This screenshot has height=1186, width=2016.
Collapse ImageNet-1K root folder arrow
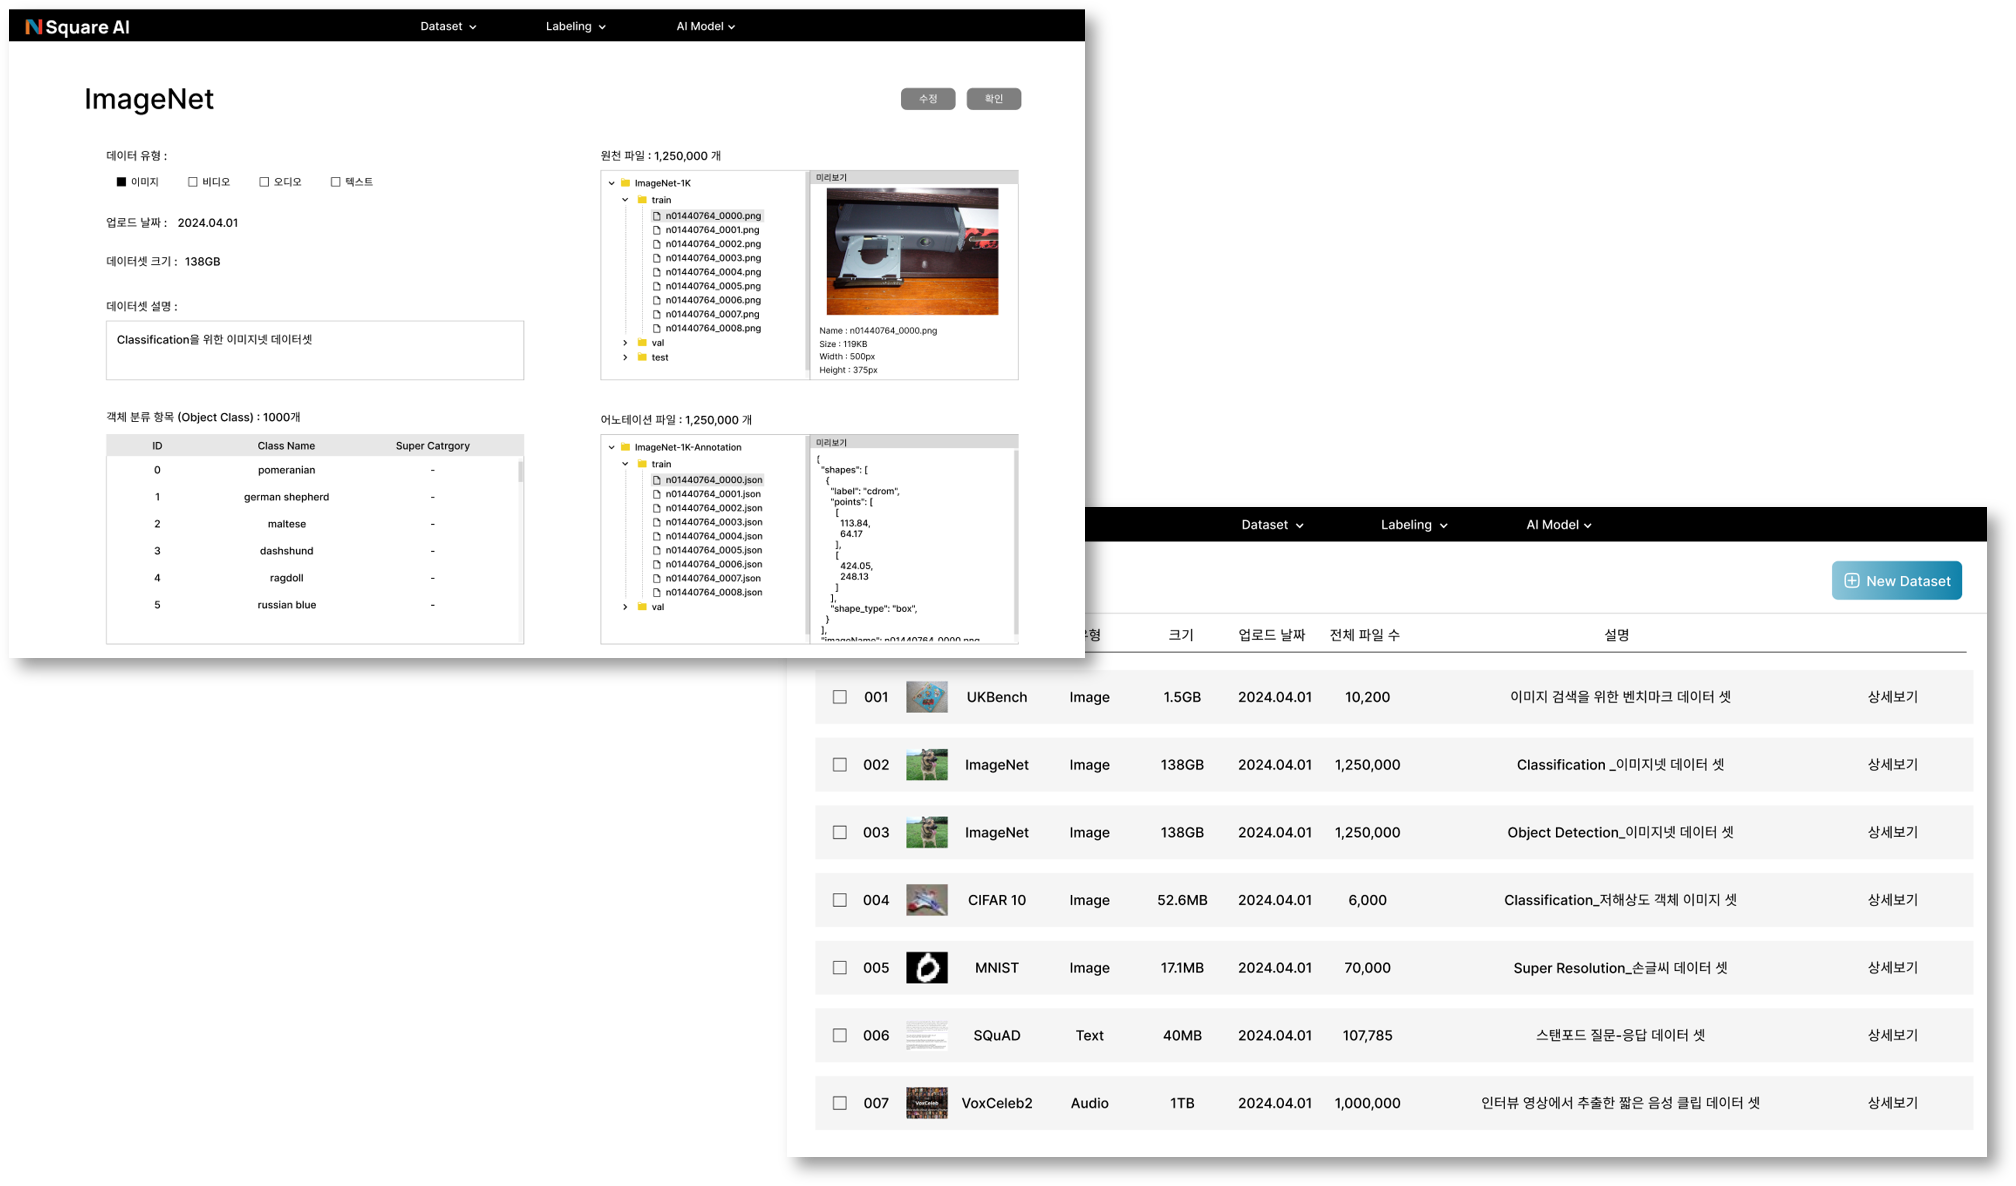click(x=612, y=183)
